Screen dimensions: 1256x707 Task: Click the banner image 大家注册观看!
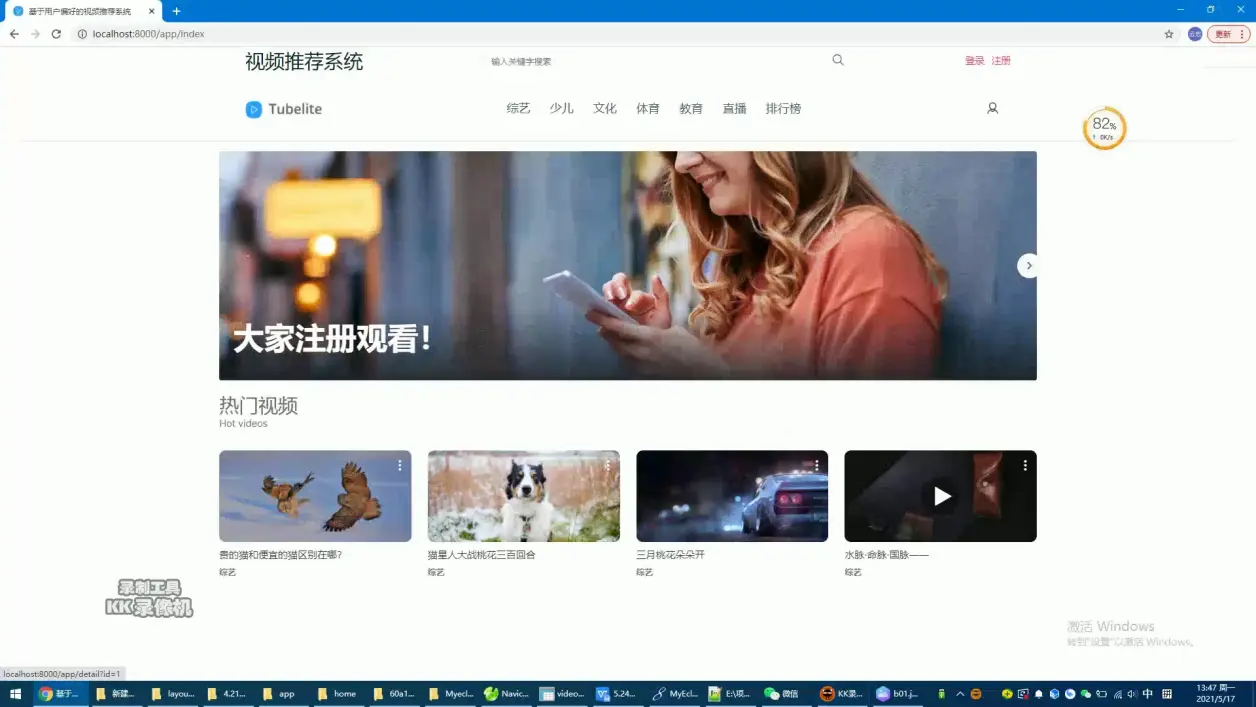coord(628,266)
